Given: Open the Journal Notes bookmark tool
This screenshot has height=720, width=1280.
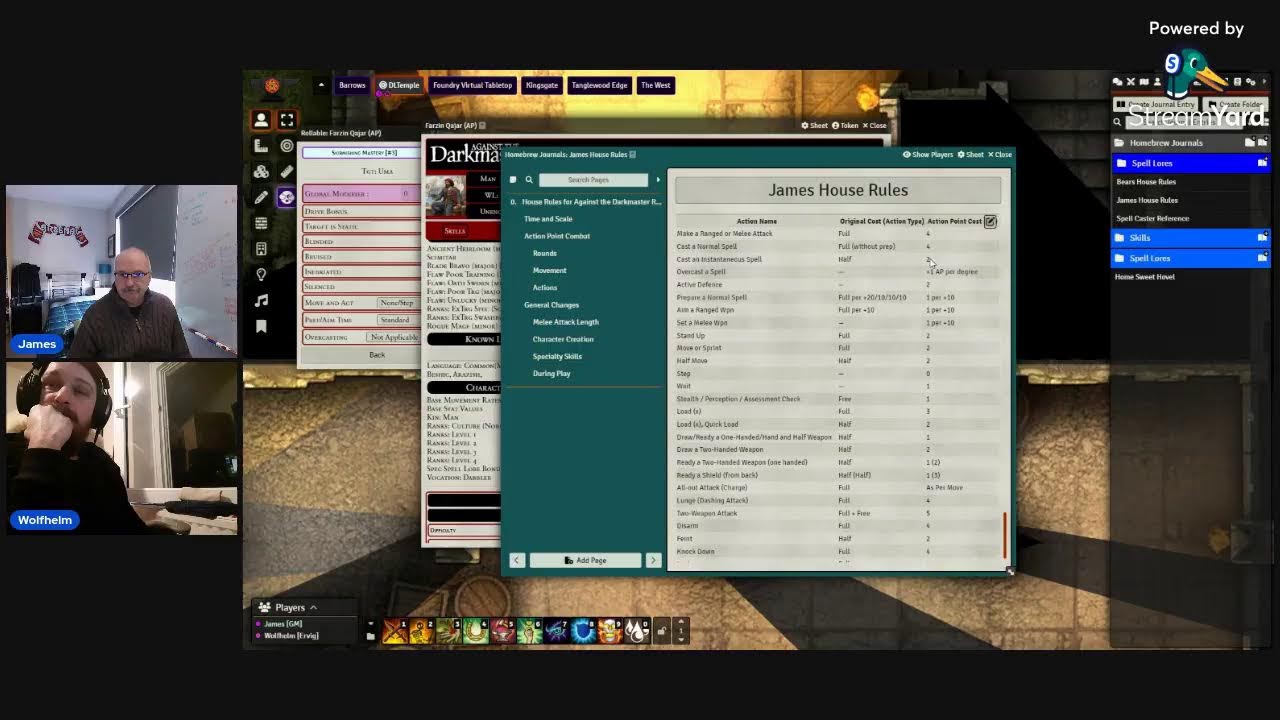Looking at the screenshot, I should tap(261, 326).
